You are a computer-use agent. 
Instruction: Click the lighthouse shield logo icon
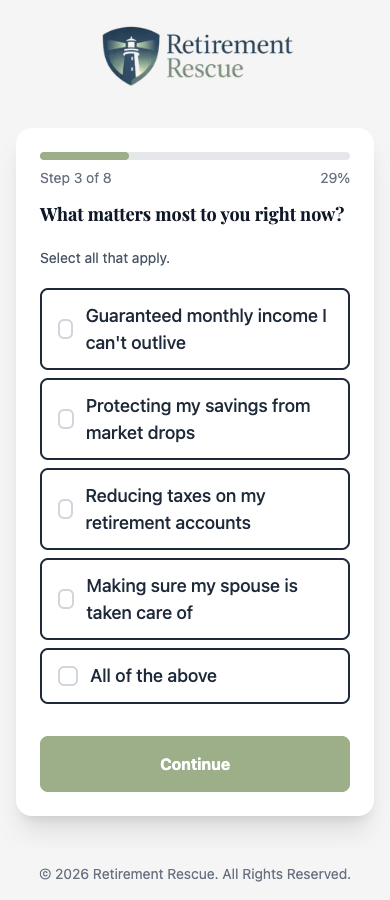click(131, 56)
